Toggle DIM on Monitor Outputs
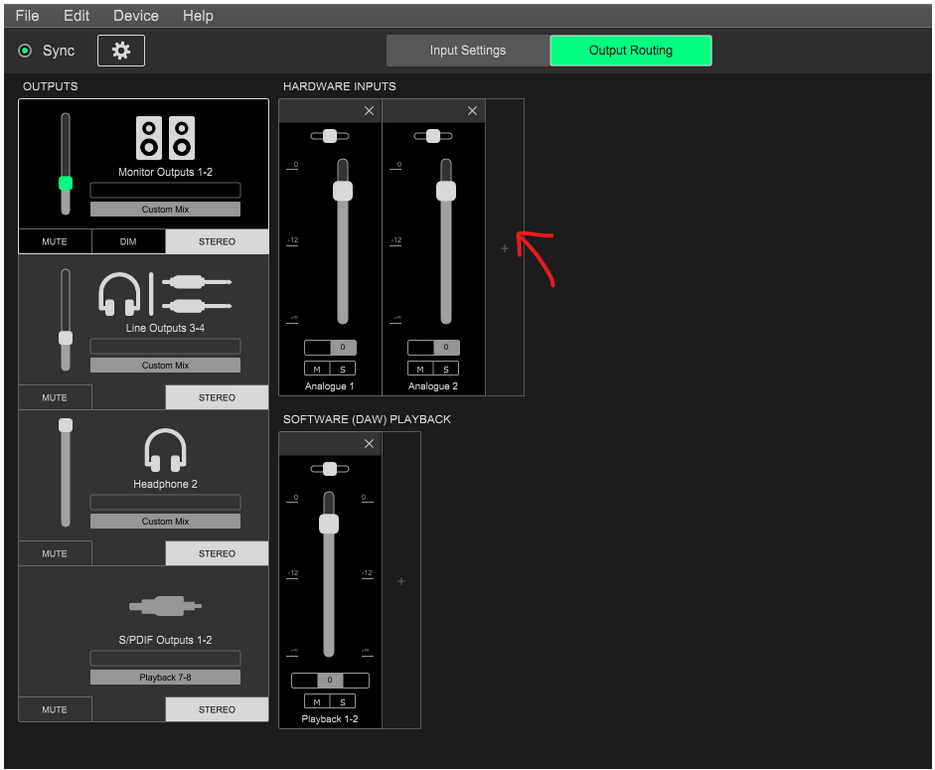Screen dimensions: 935x770 click(128, 242)
